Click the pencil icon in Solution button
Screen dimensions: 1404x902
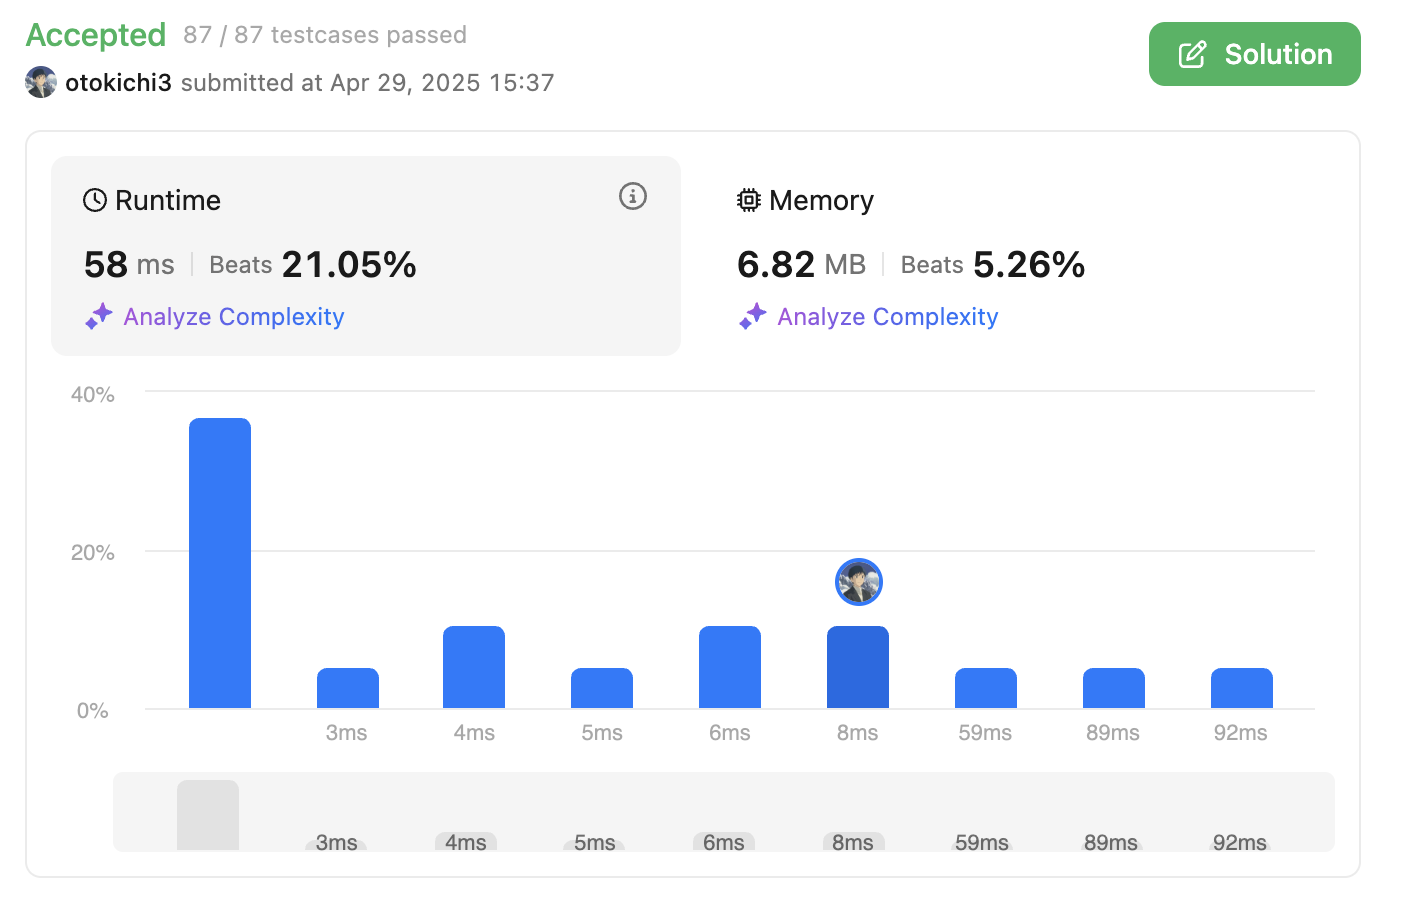(1192, 54)
